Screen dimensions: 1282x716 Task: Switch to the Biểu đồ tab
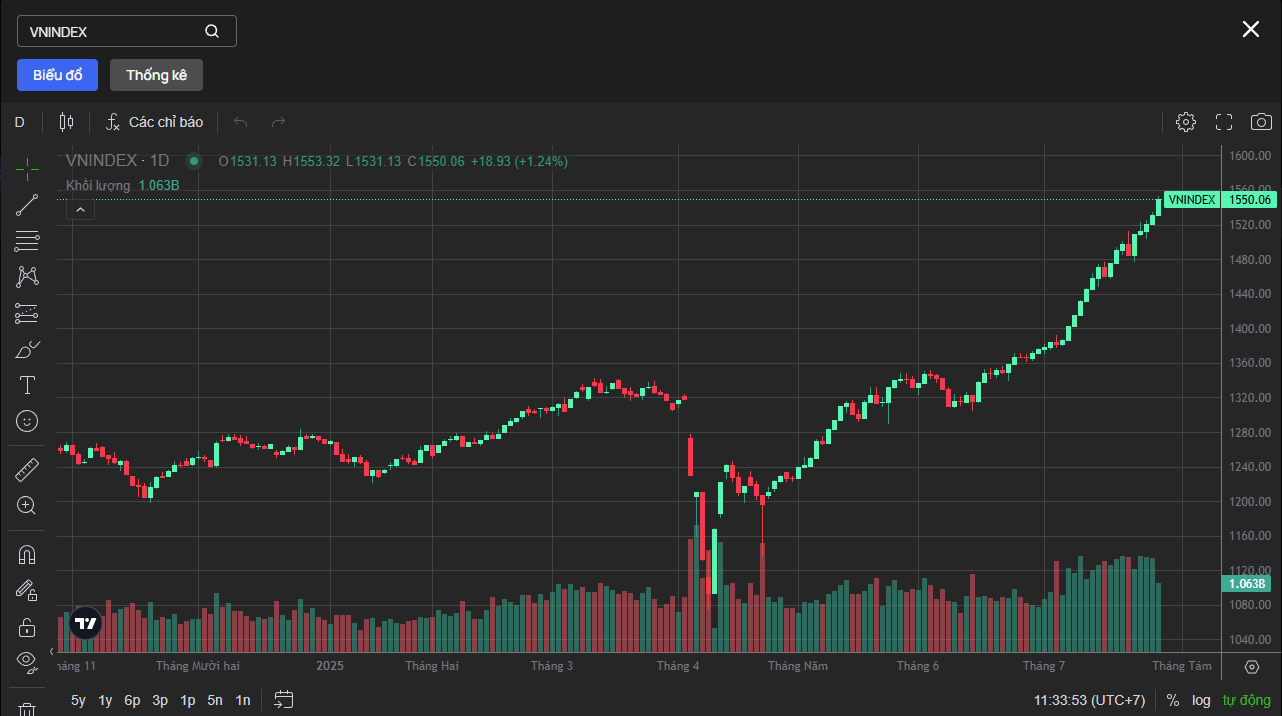(x=57, y=75)
